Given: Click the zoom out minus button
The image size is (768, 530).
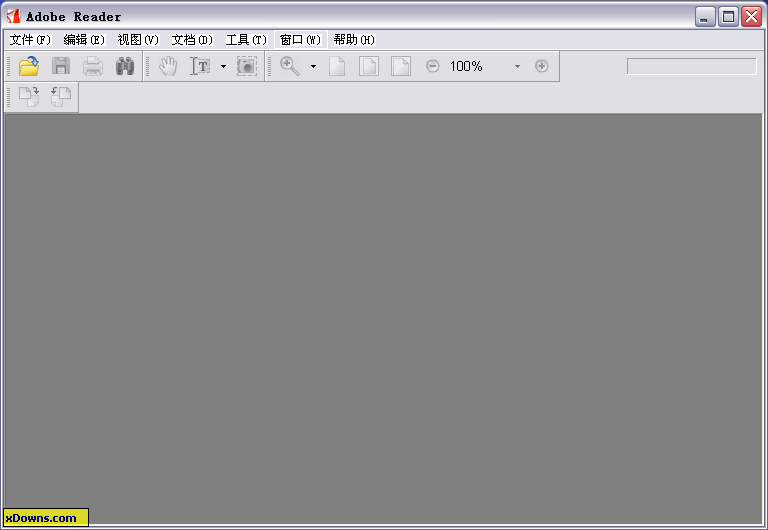Looking at the screenshot, I should point(432,66).
